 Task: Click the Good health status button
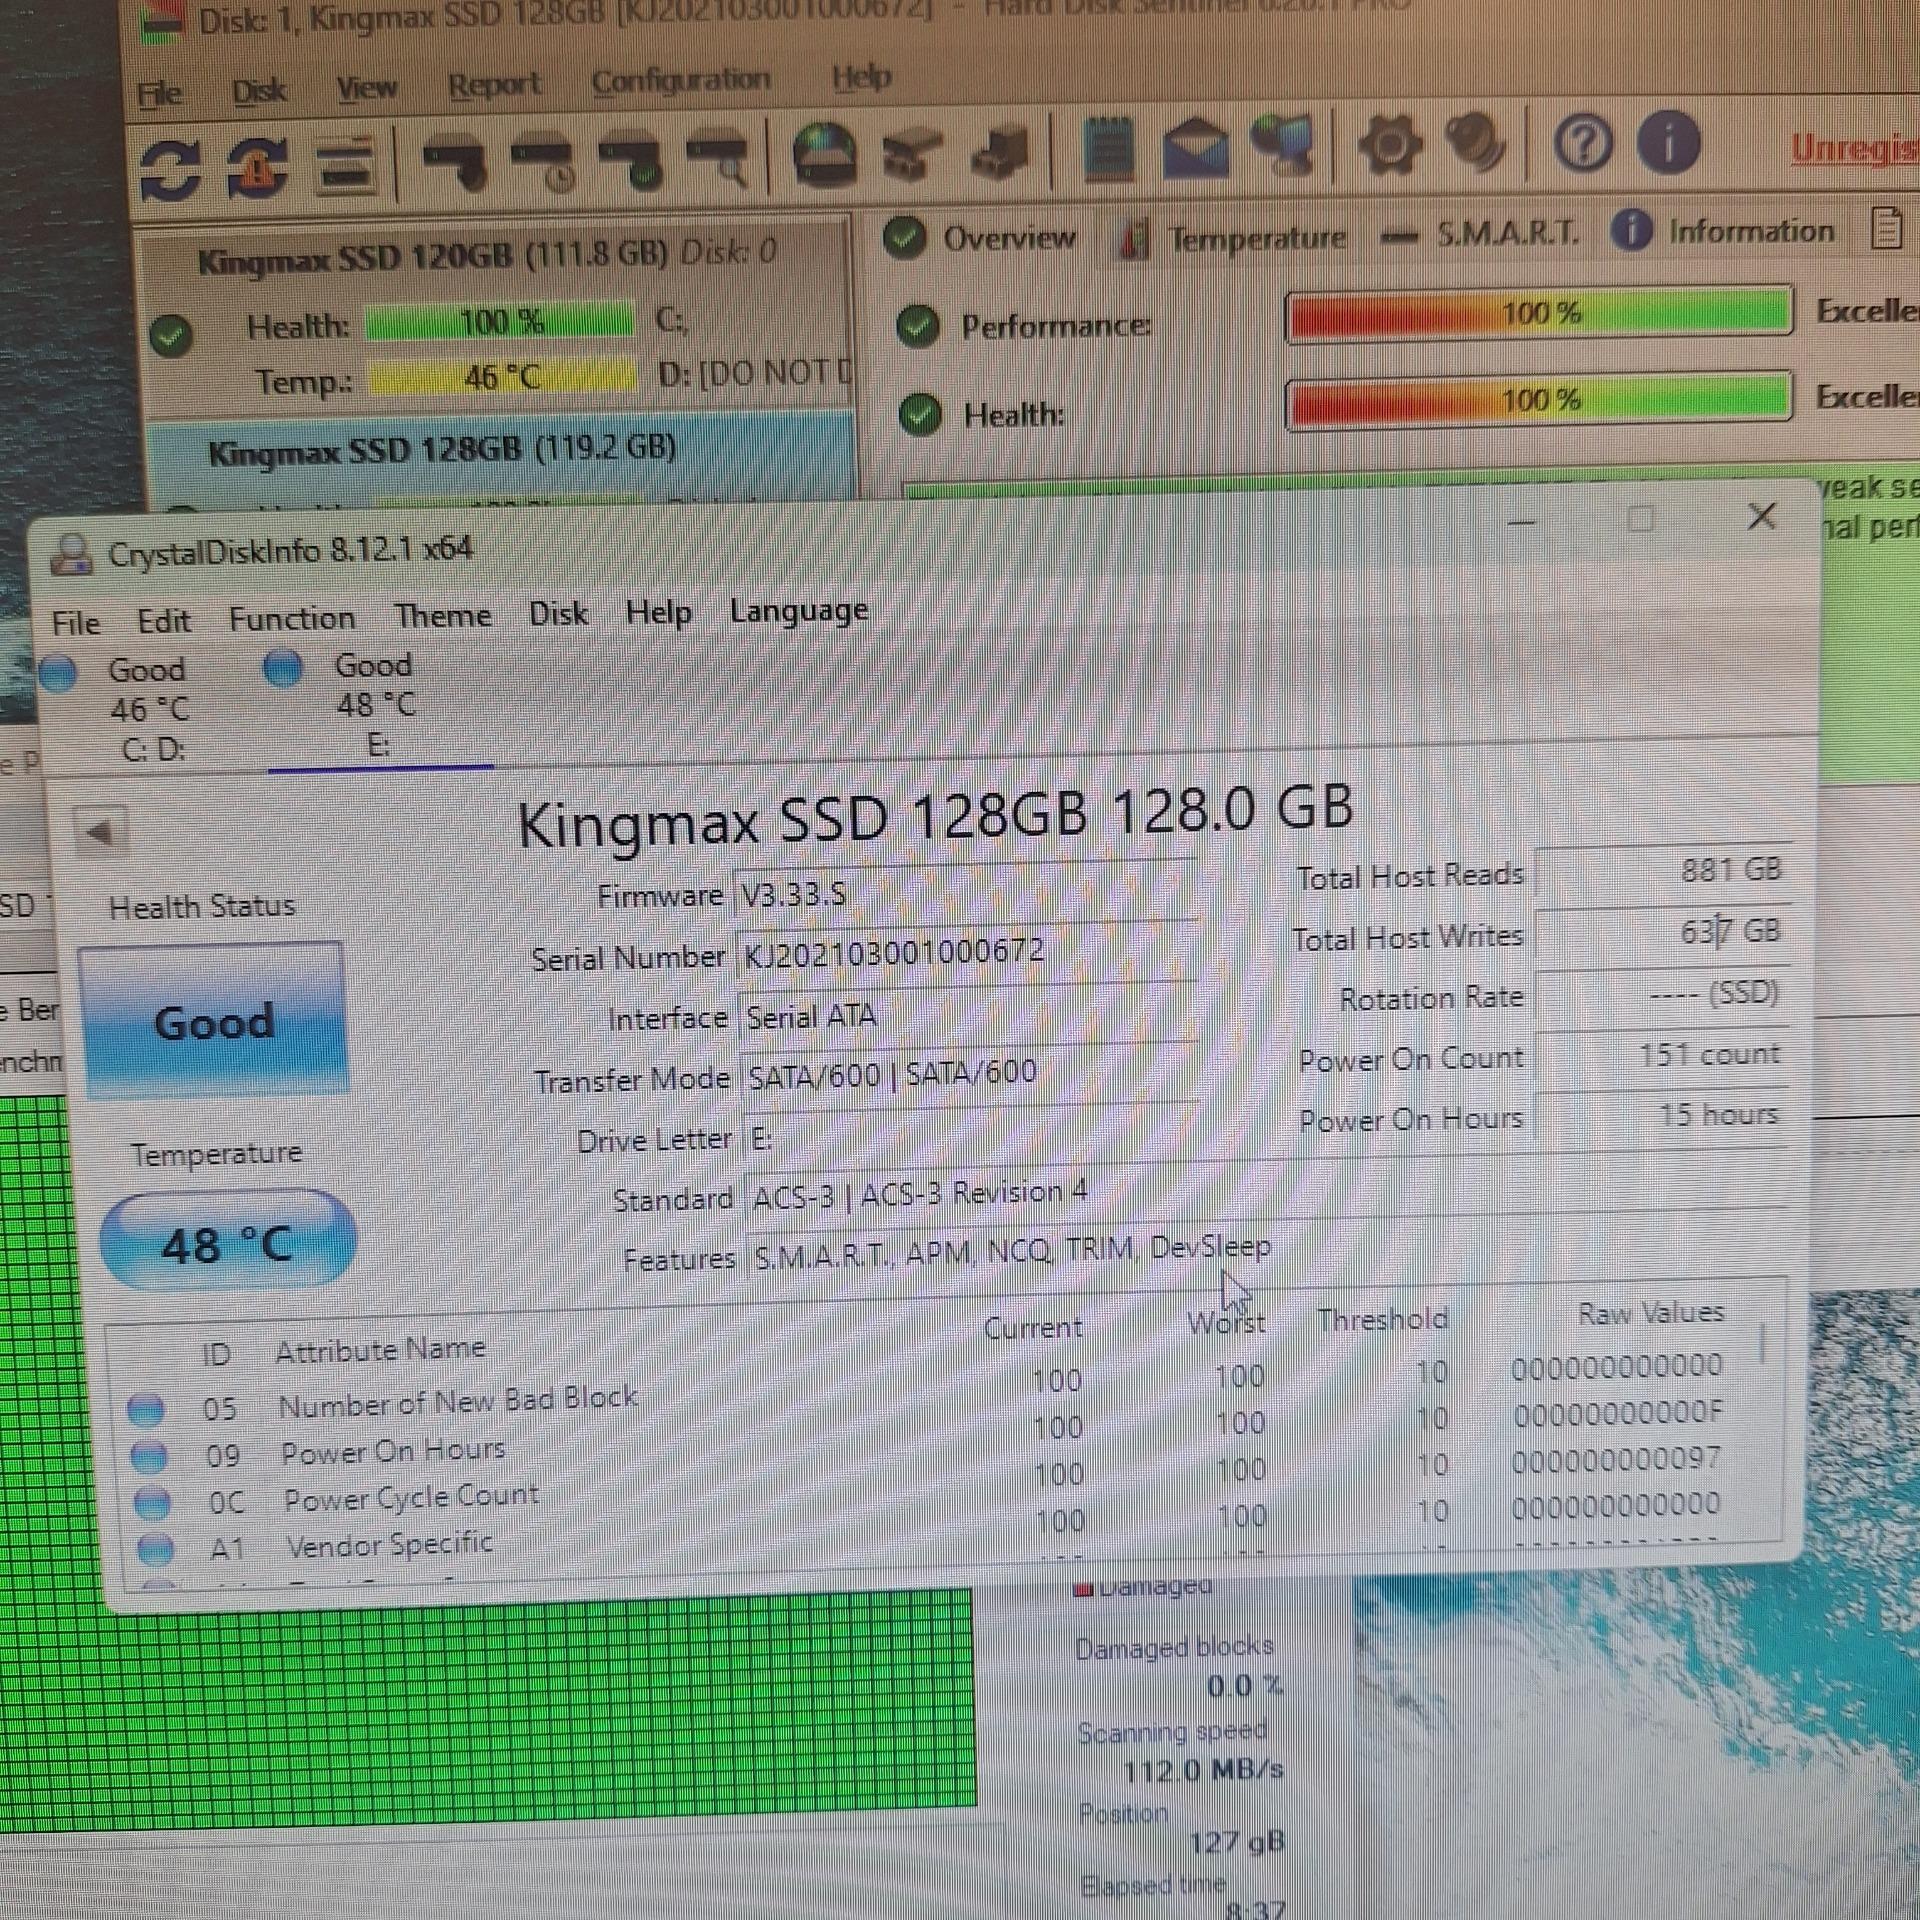coord(214,1020)
